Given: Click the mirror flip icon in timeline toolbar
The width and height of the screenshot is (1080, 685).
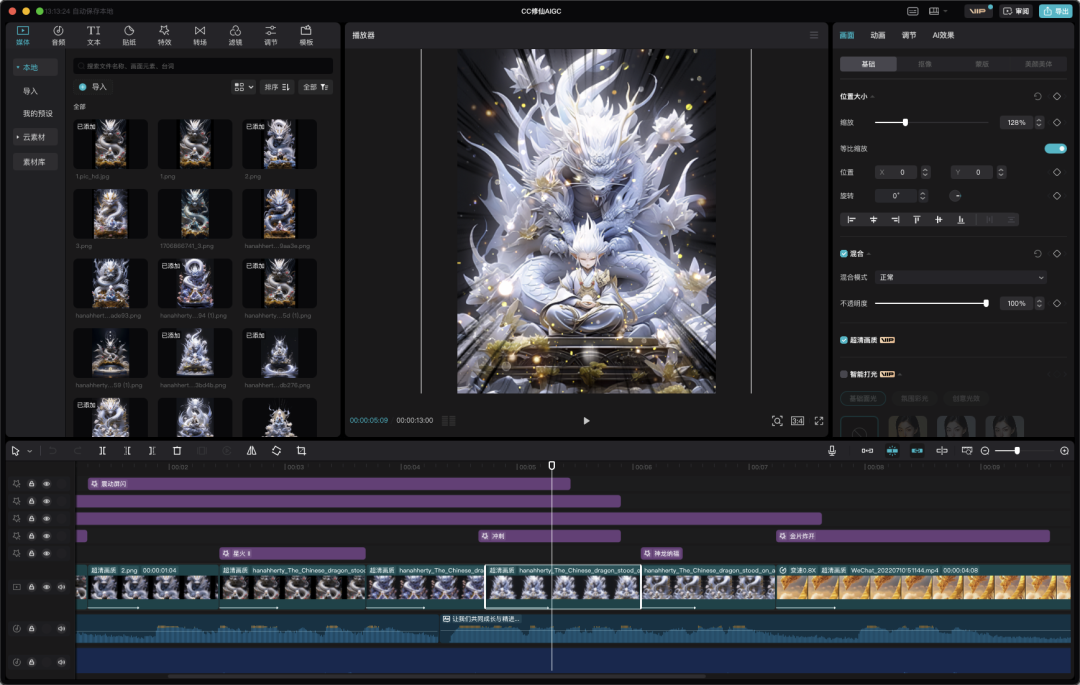Looking at the screenshot, I should 251,451.
